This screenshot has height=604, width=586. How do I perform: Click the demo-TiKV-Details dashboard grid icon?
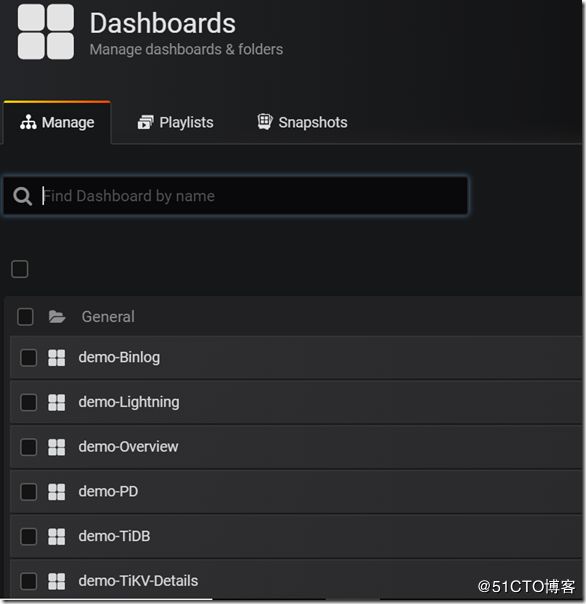[57, 581]
